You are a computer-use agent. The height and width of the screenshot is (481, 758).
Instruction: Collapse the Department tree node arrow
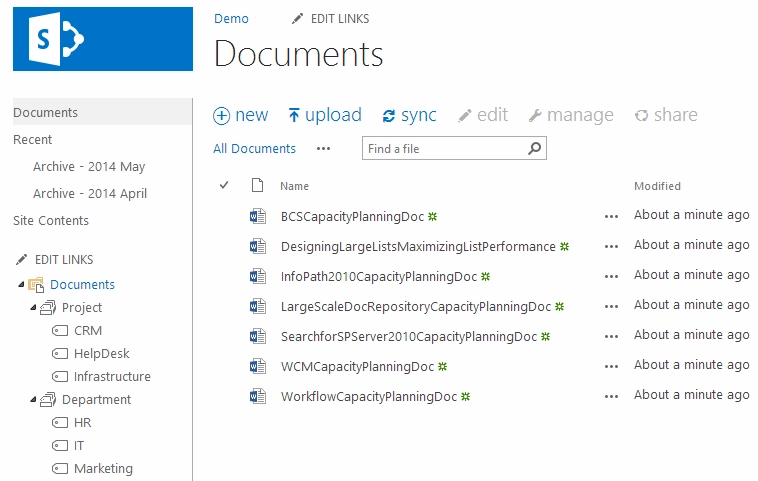coord(33,399)
